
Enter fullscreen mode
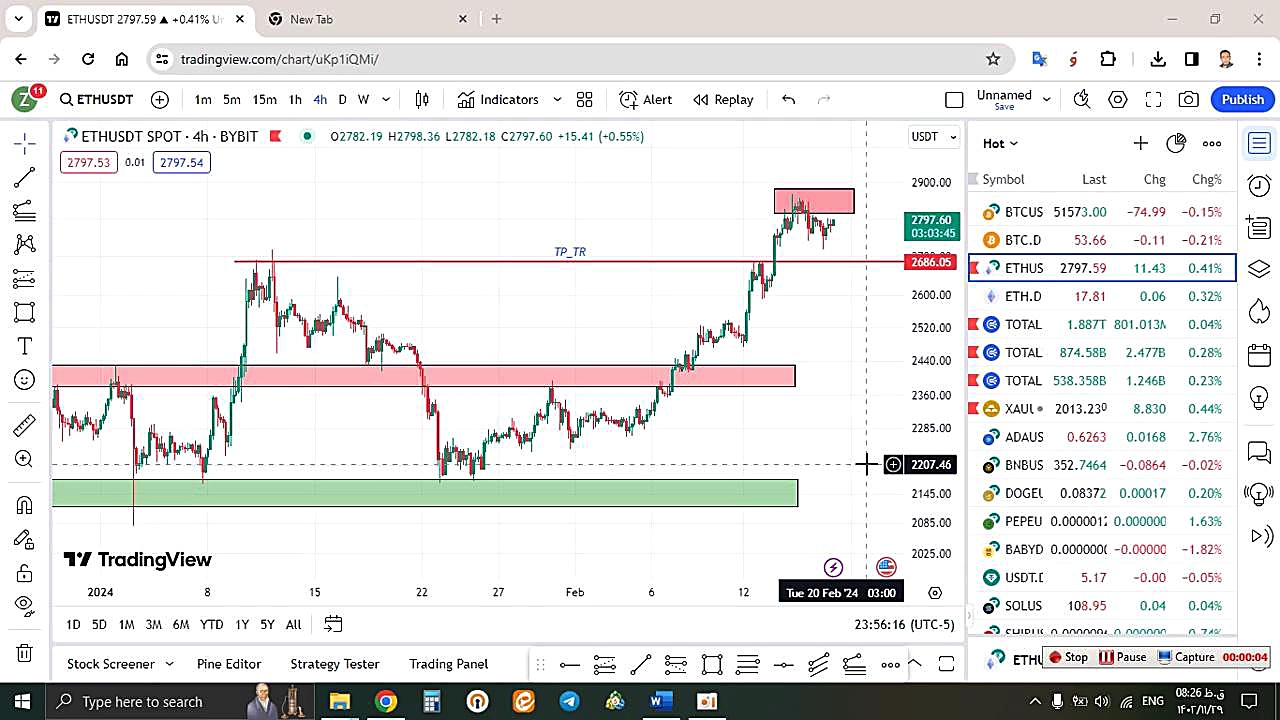tap(1153, 99)
